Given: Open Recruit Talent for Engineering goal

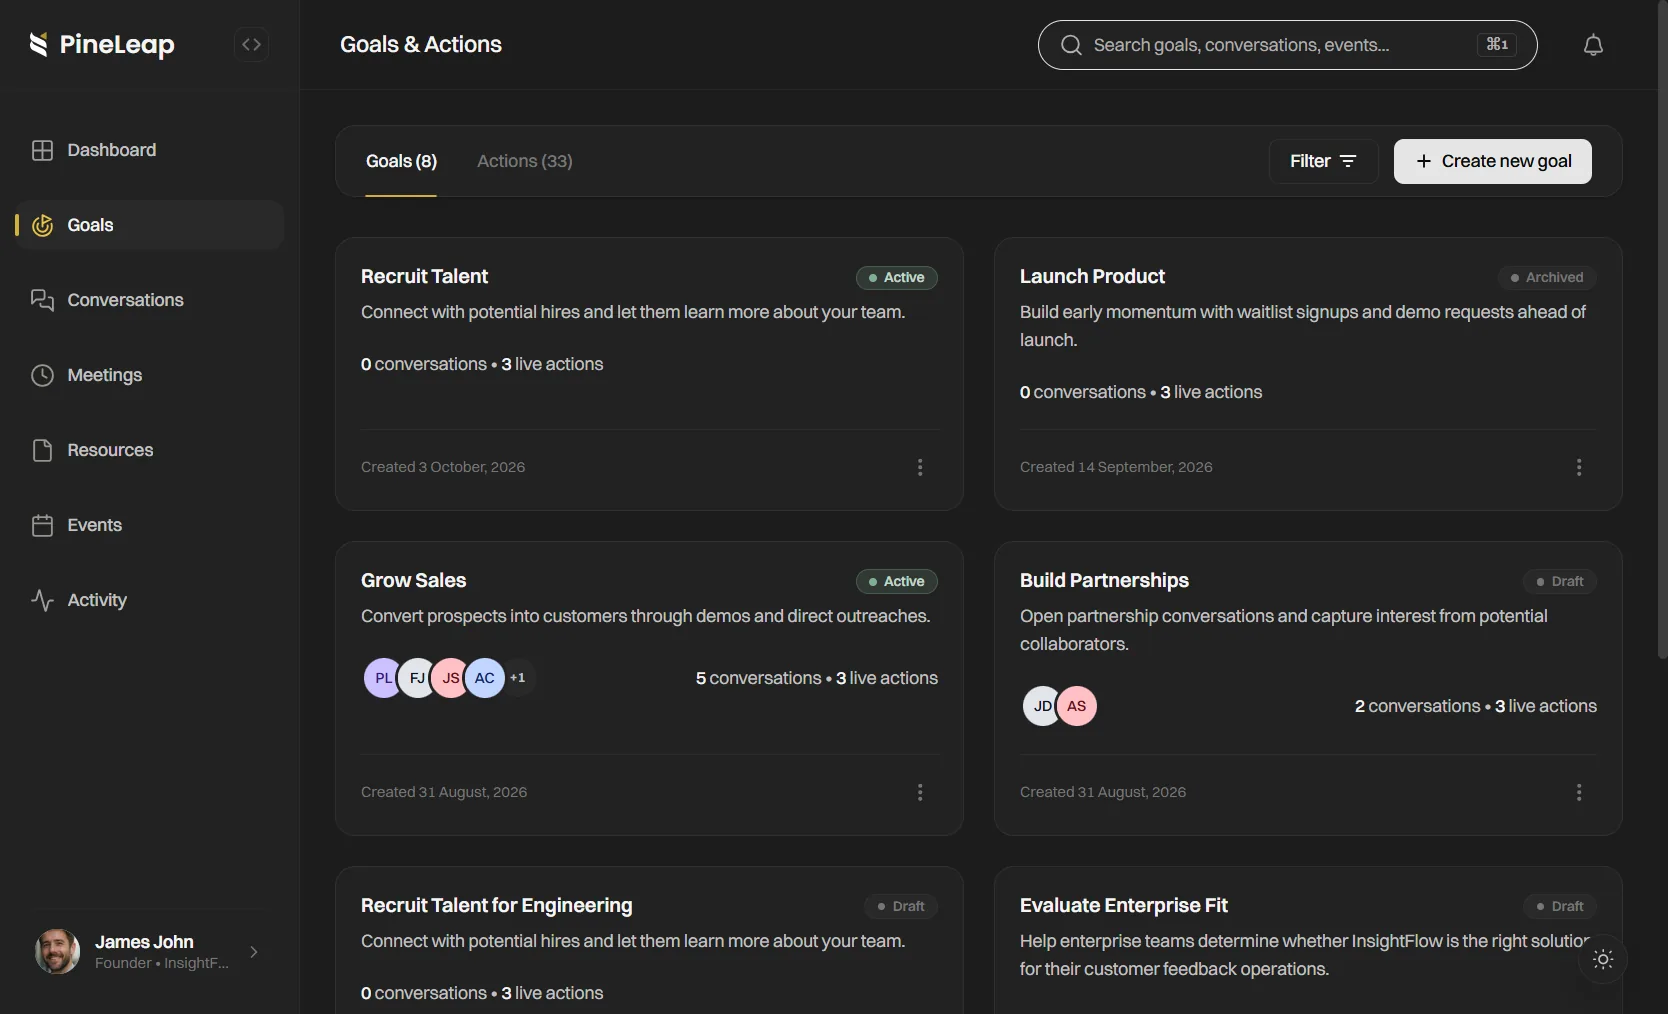Looking at the screenshot, I should (496, 905).
